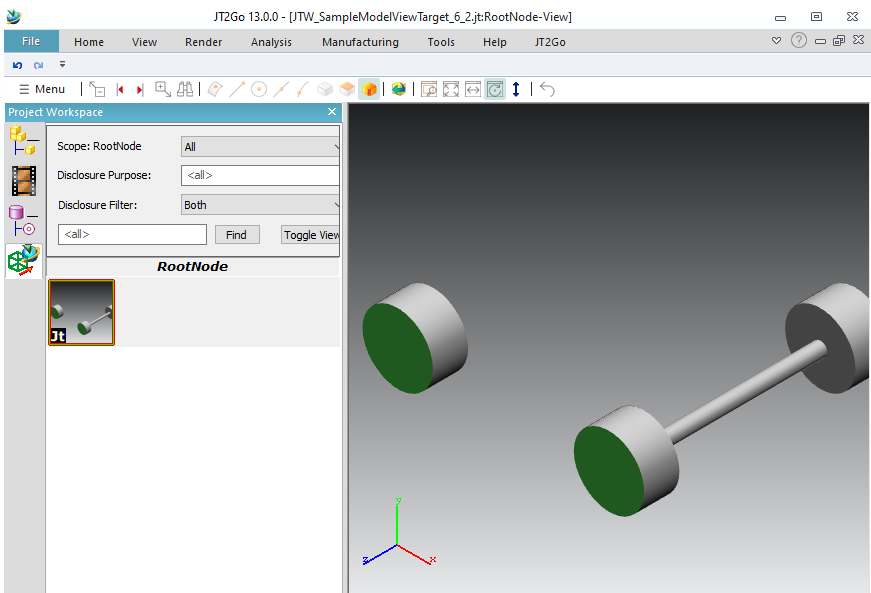Click the blue vertical double arrow icon
Screen dimensions: 871x593
(x=516, y=89)
